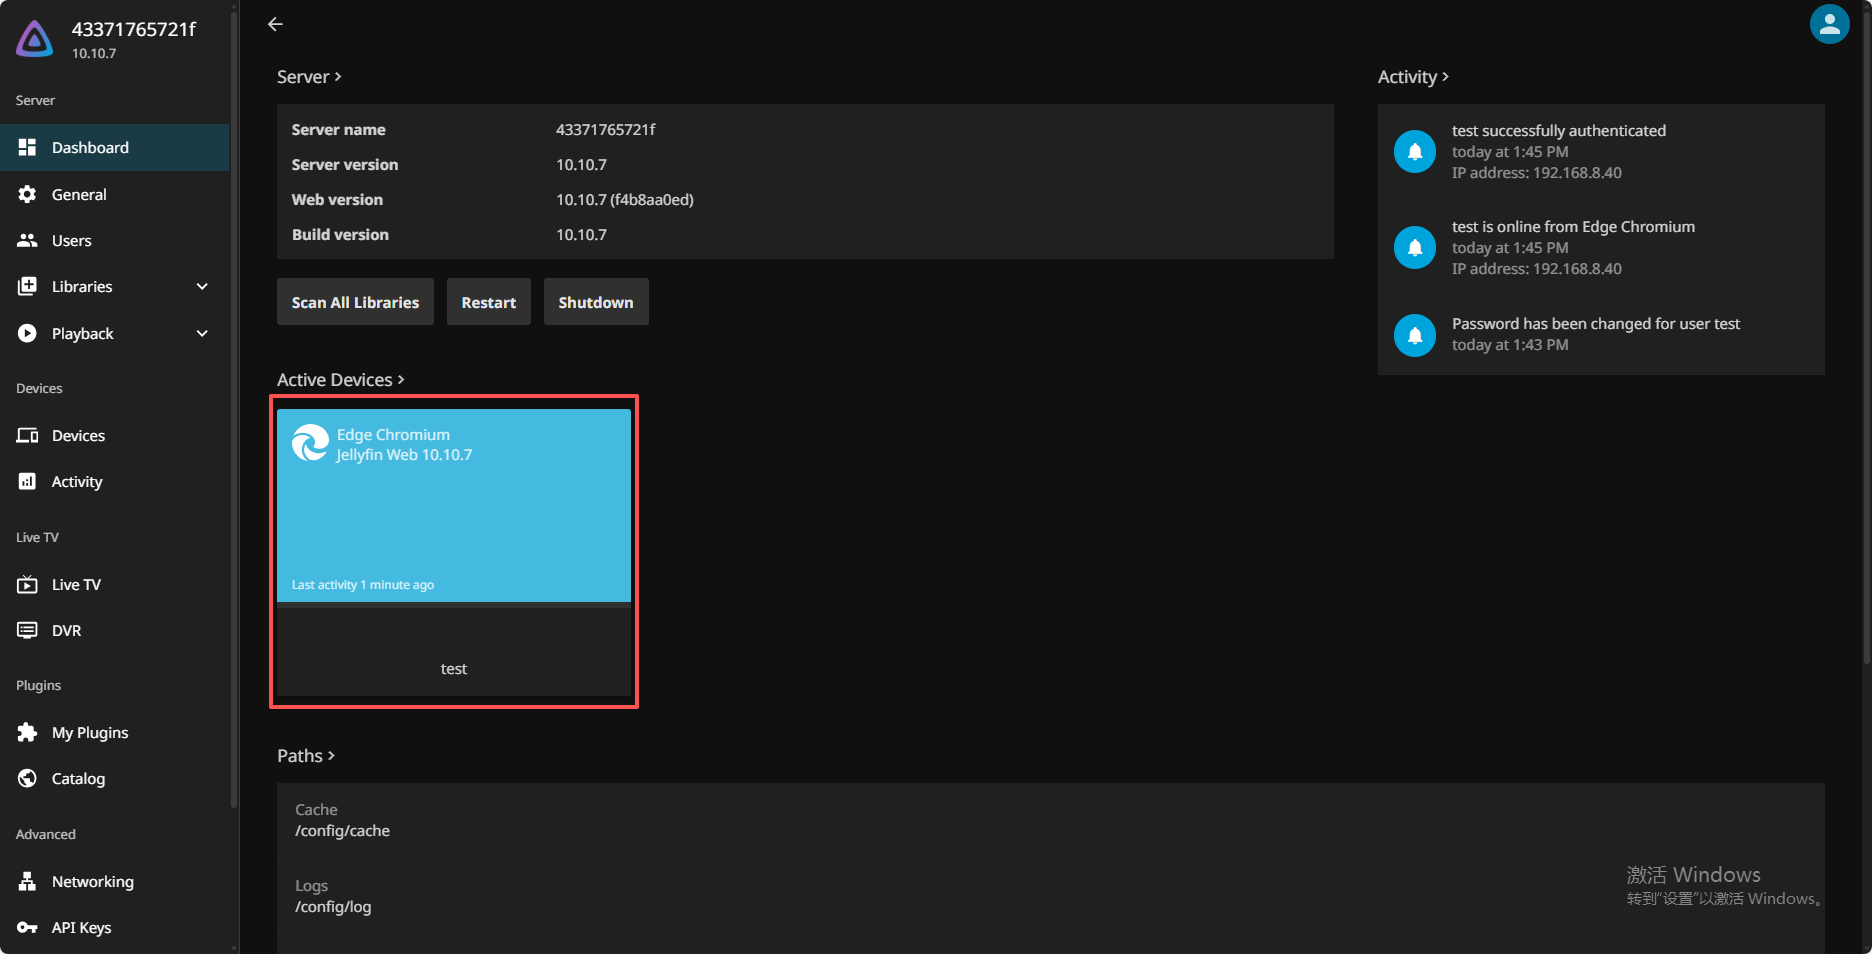Expand the Libraries submenu chevron
1872x954 pixels.
click(202, 286)
